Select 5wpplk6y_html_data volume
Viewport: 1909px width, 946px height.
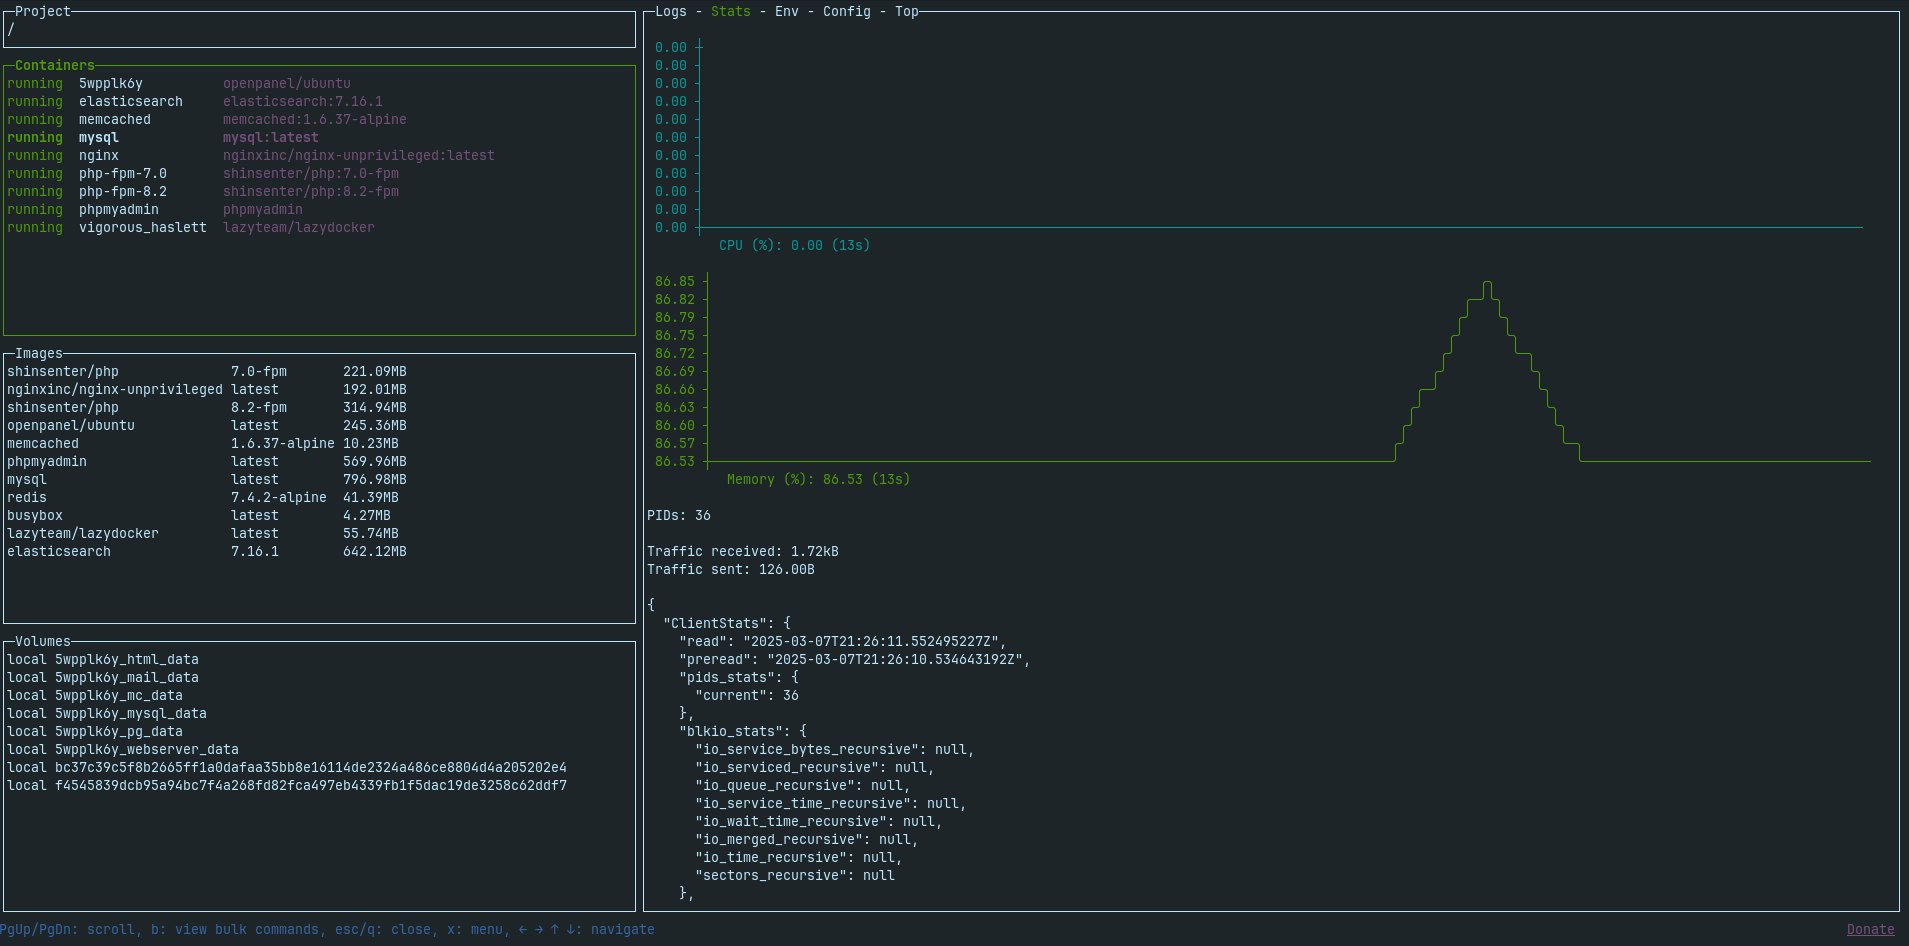[319, 659]
